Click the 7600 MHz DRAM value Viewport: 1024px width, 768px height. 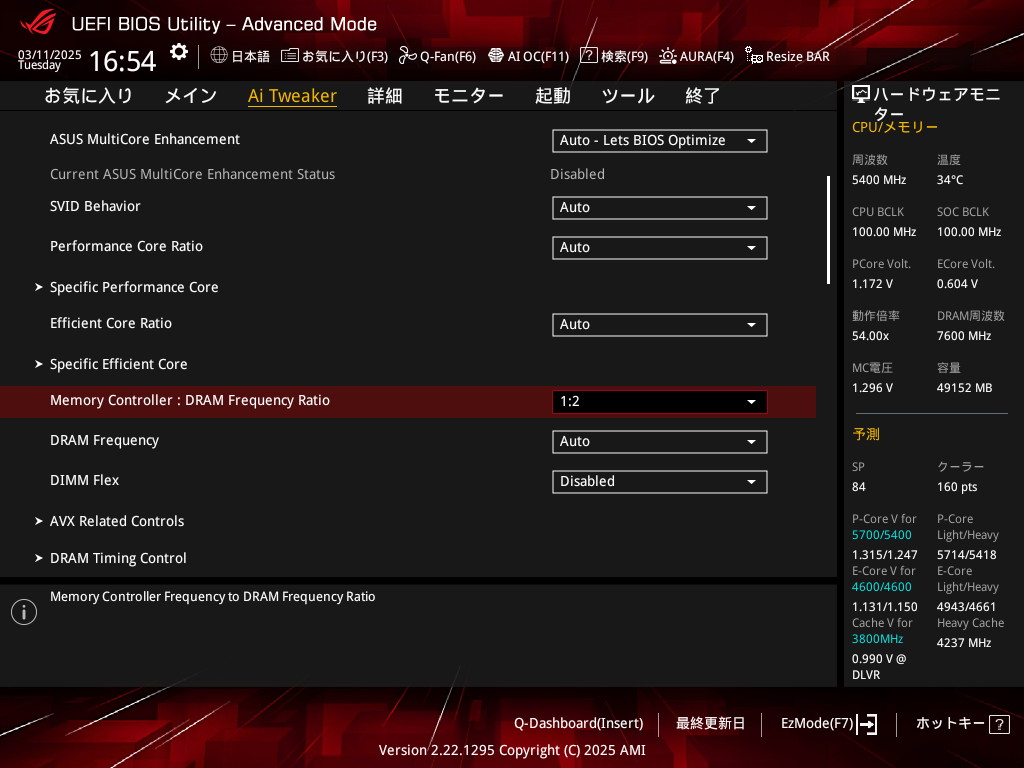964,336
